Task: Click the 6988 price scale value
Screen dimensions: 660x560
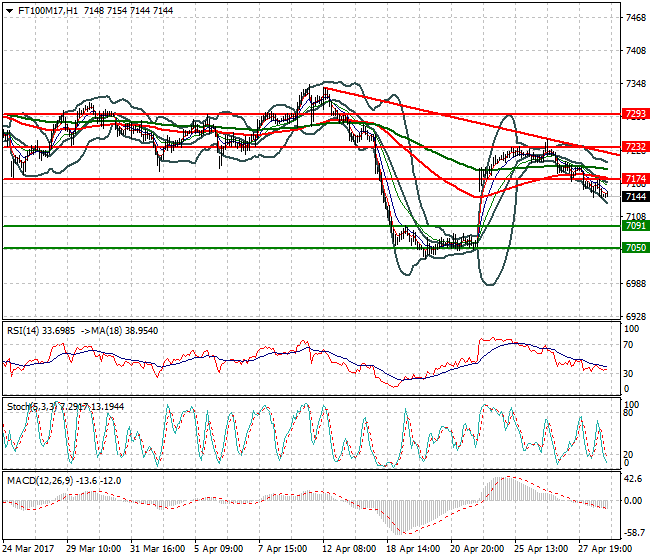Action: pos(636,284)
